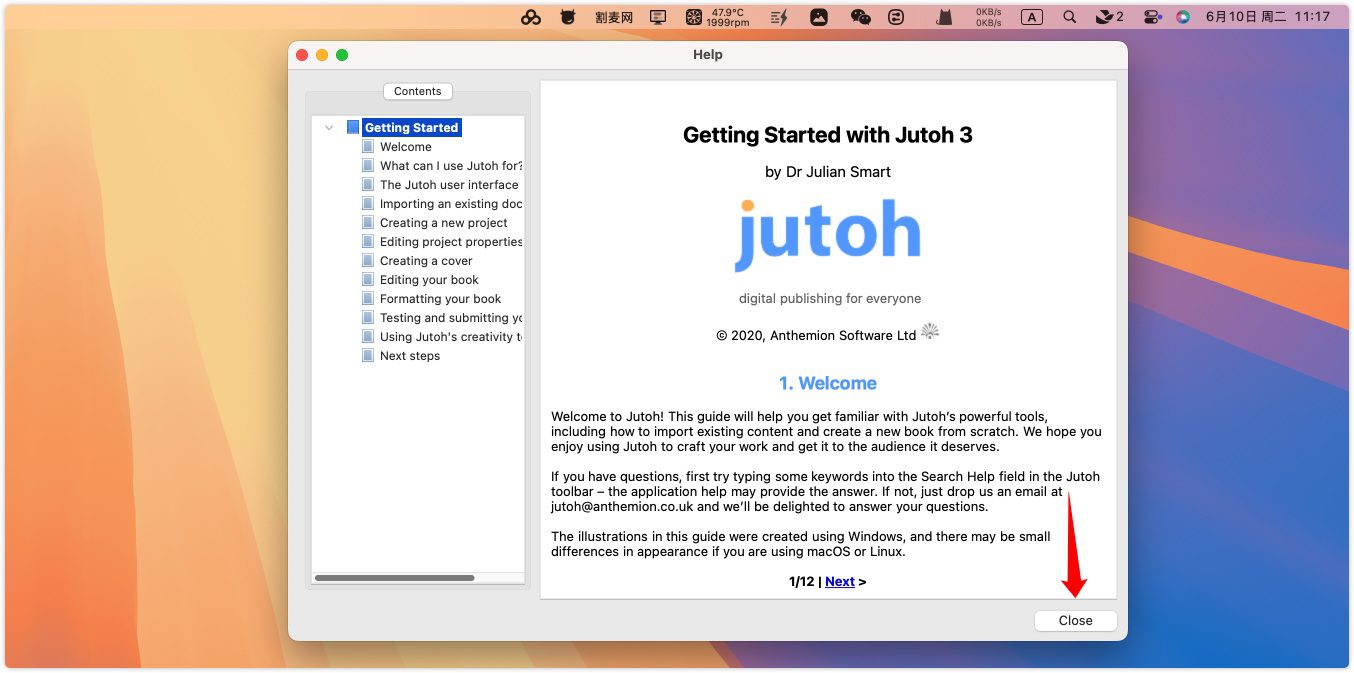The width and height of the screenshot is (1354, 673).
Task: Click page icon beside Next steps
Action: (368, 356)
